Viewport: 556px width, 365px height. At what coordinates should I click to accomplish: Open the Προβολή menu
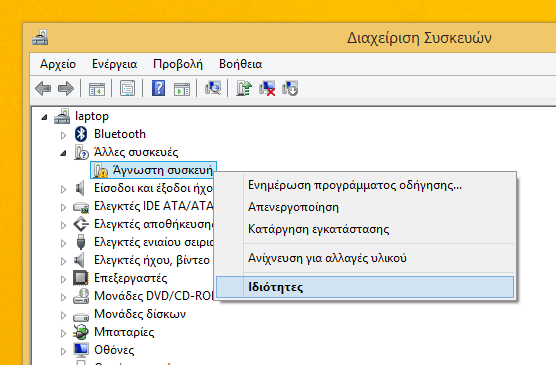click(178, 64)
